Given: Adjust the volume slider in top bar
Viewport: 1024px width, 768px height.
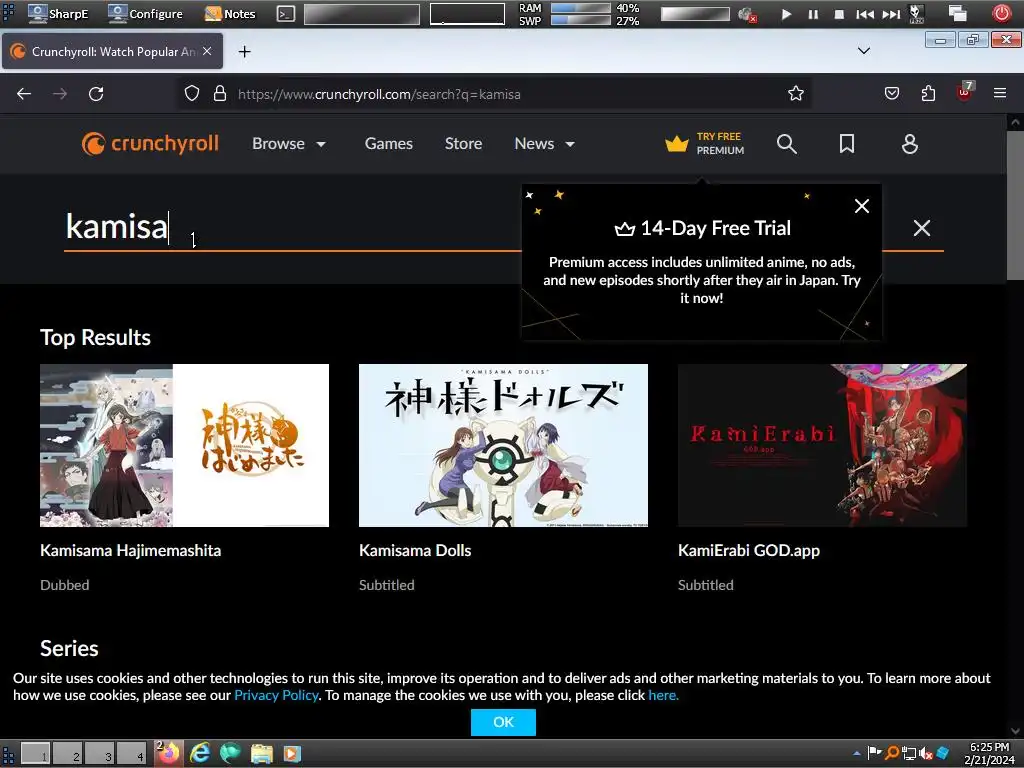Looking at the screenshot, I should [695, 14].
